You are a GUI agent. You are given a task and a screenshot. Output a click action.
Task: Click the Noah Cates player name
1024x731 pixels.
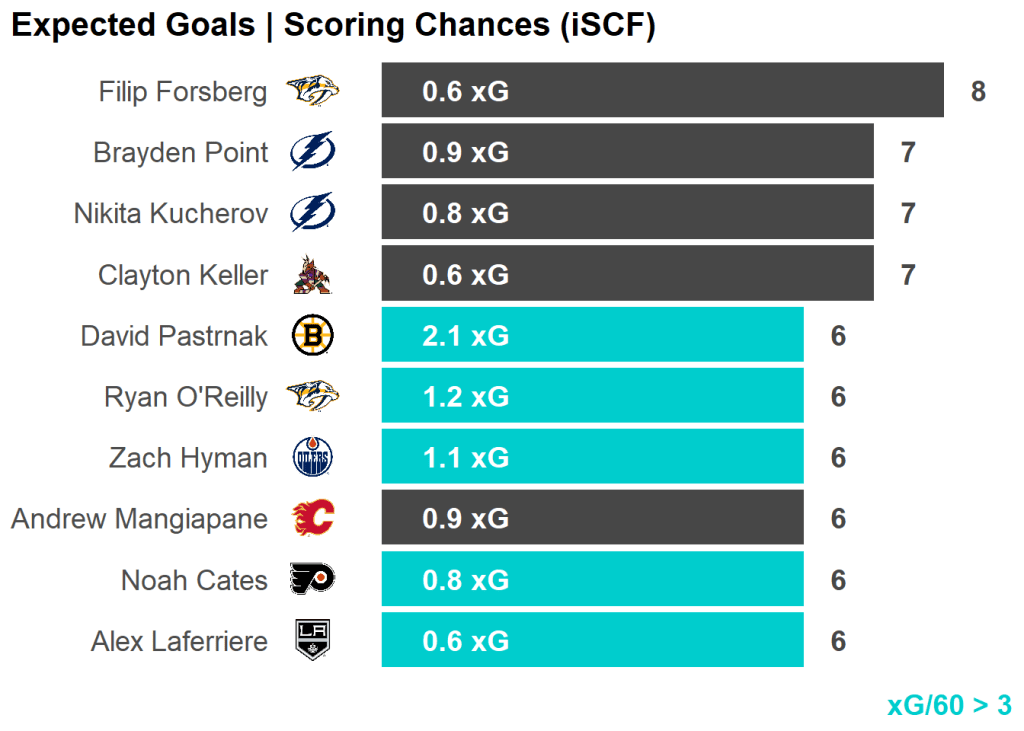pos(194,580)
